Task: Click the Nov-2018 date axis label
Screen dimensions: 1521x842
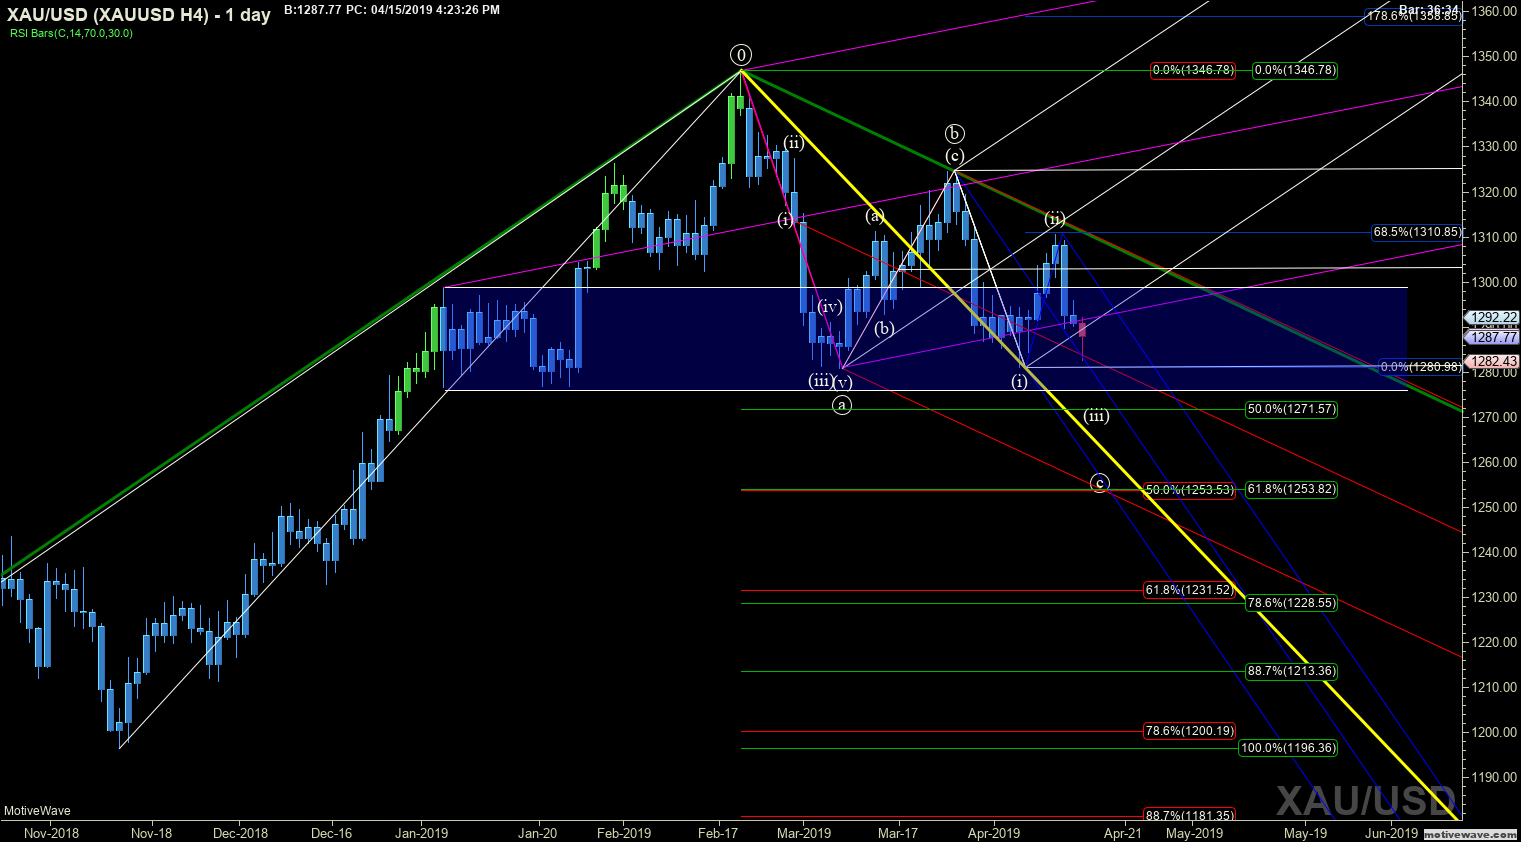Action: click(x=51, y=833)
